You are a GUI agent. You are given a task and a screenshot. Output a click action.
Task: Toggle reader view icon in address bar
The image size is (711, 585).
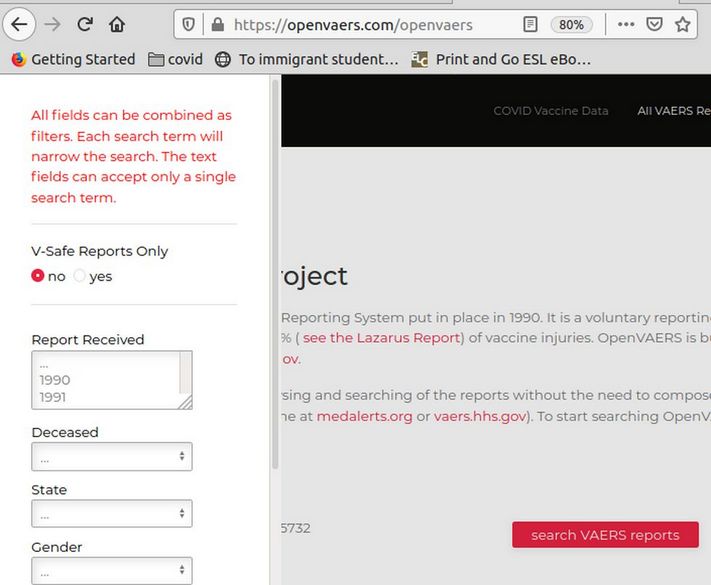click(530, 24)
